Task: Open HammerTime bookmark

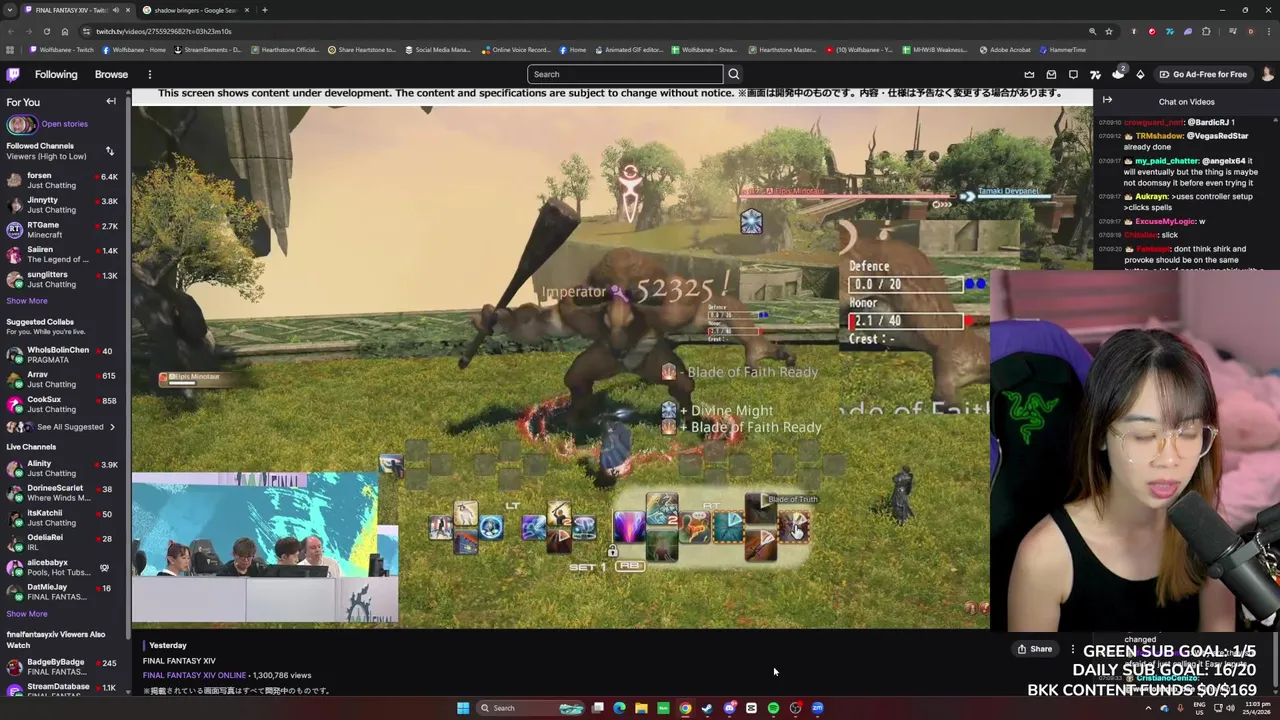Action: pos(1062,49)
